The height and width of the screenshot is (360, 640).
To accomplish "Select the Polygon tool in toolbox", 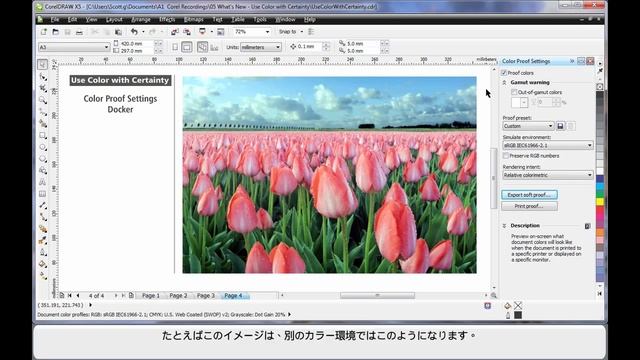I will coord(42,158).
